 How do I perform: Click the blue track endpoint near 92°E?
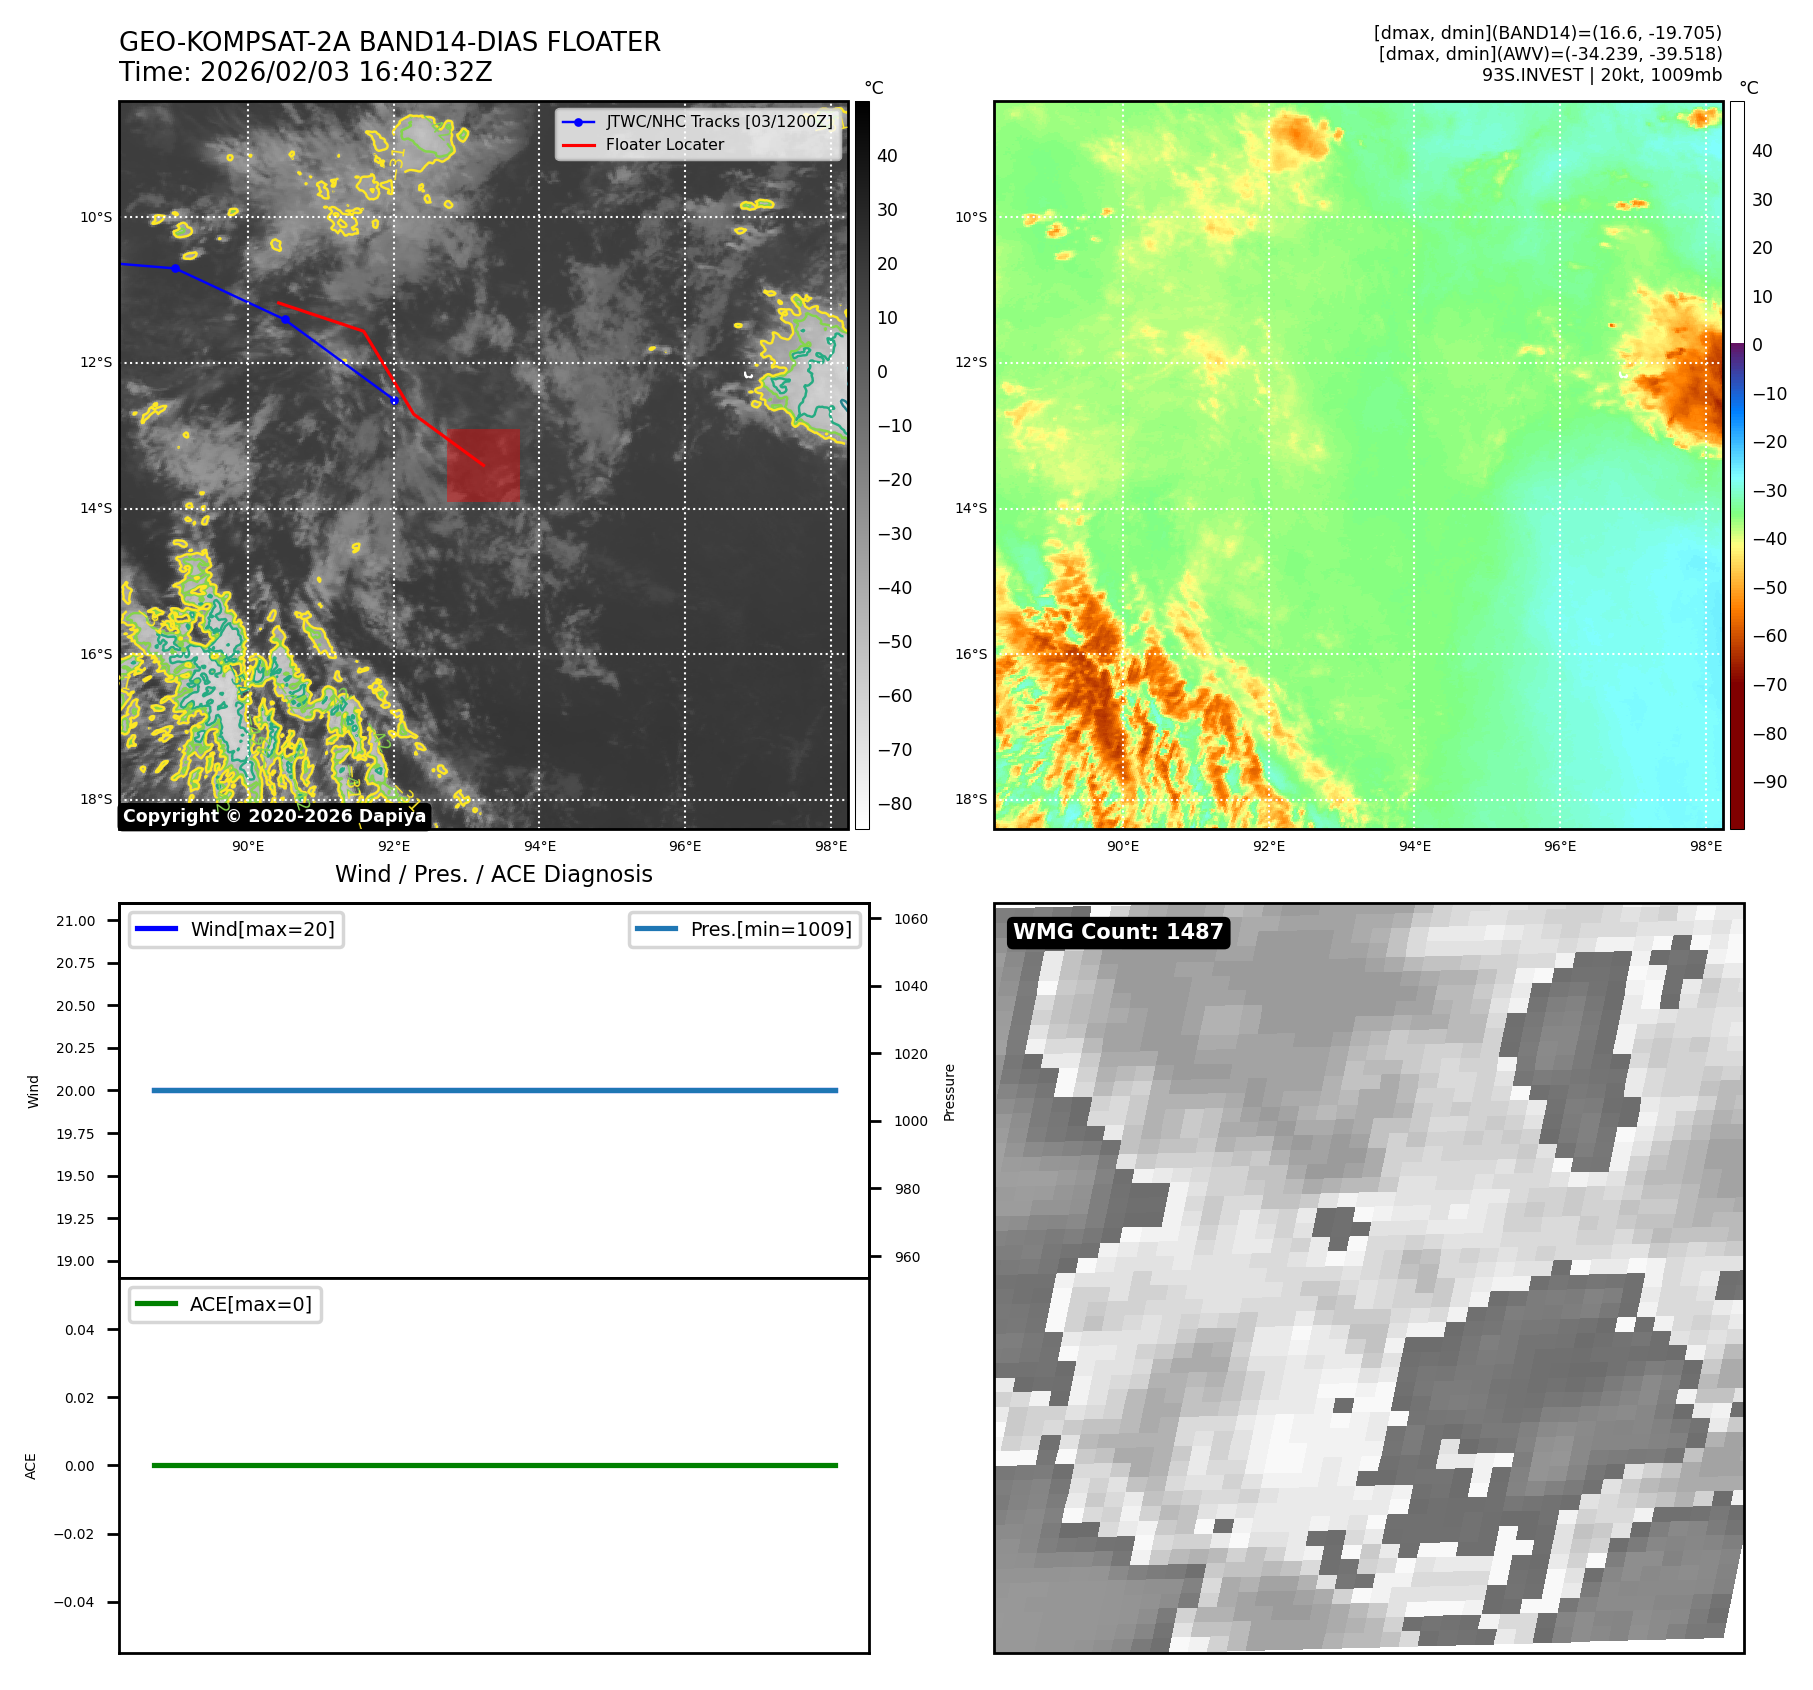click(x=394, y=401)
